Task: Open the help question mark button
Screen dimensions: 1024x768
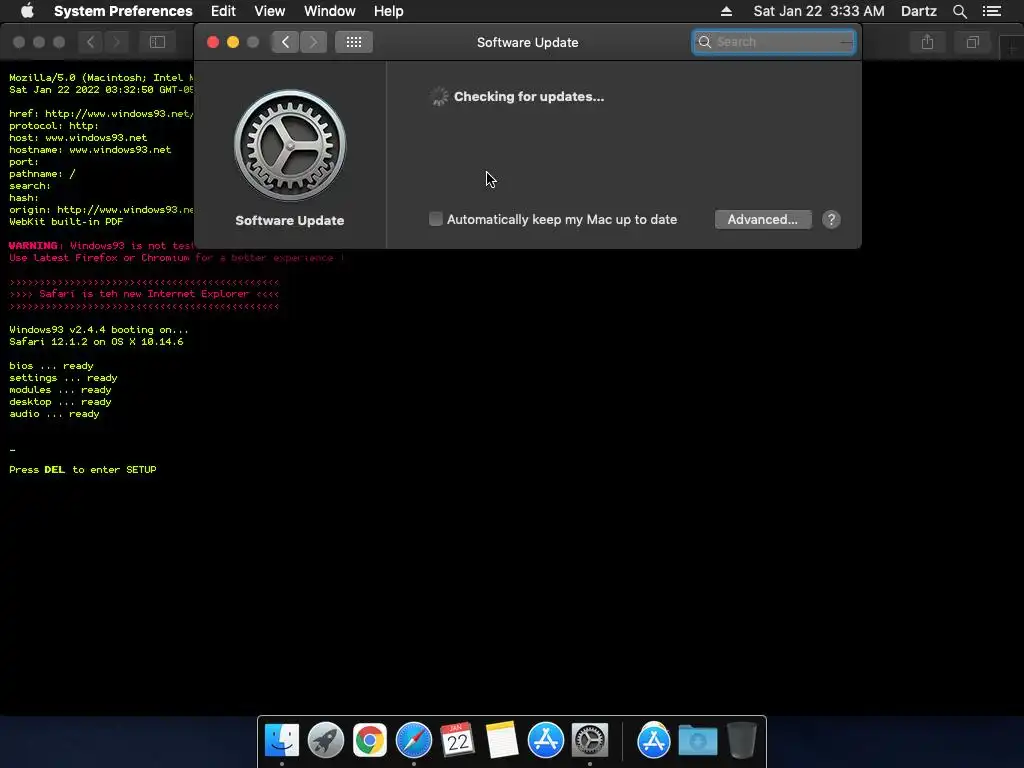Action: click(x=831, y=219)
